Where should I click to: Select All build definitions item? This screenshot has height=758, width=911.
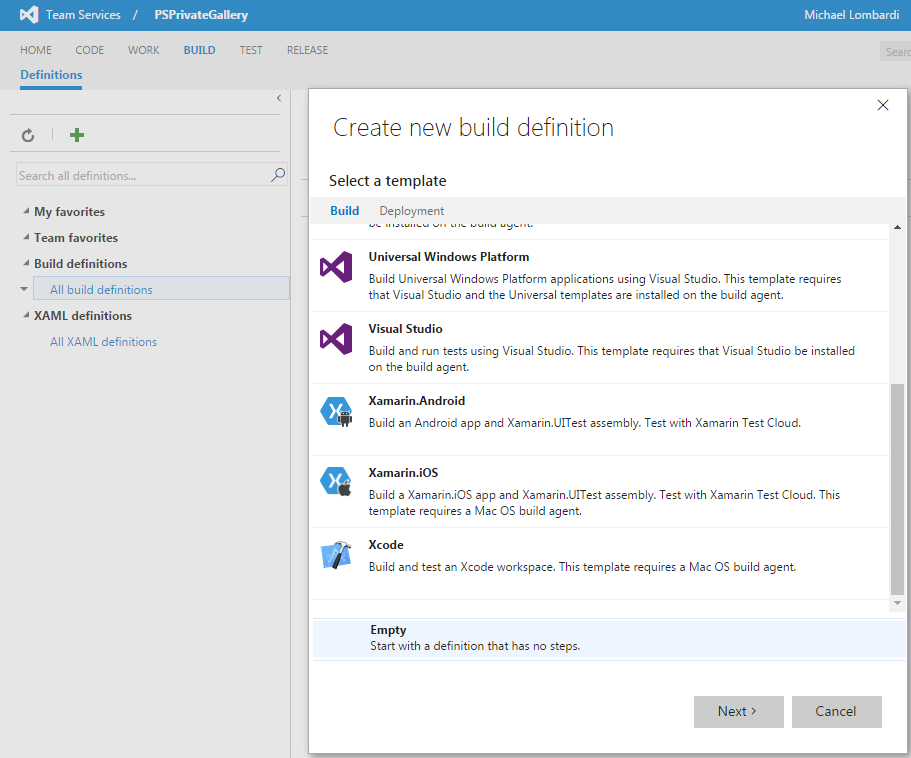(x=162, y=289)
